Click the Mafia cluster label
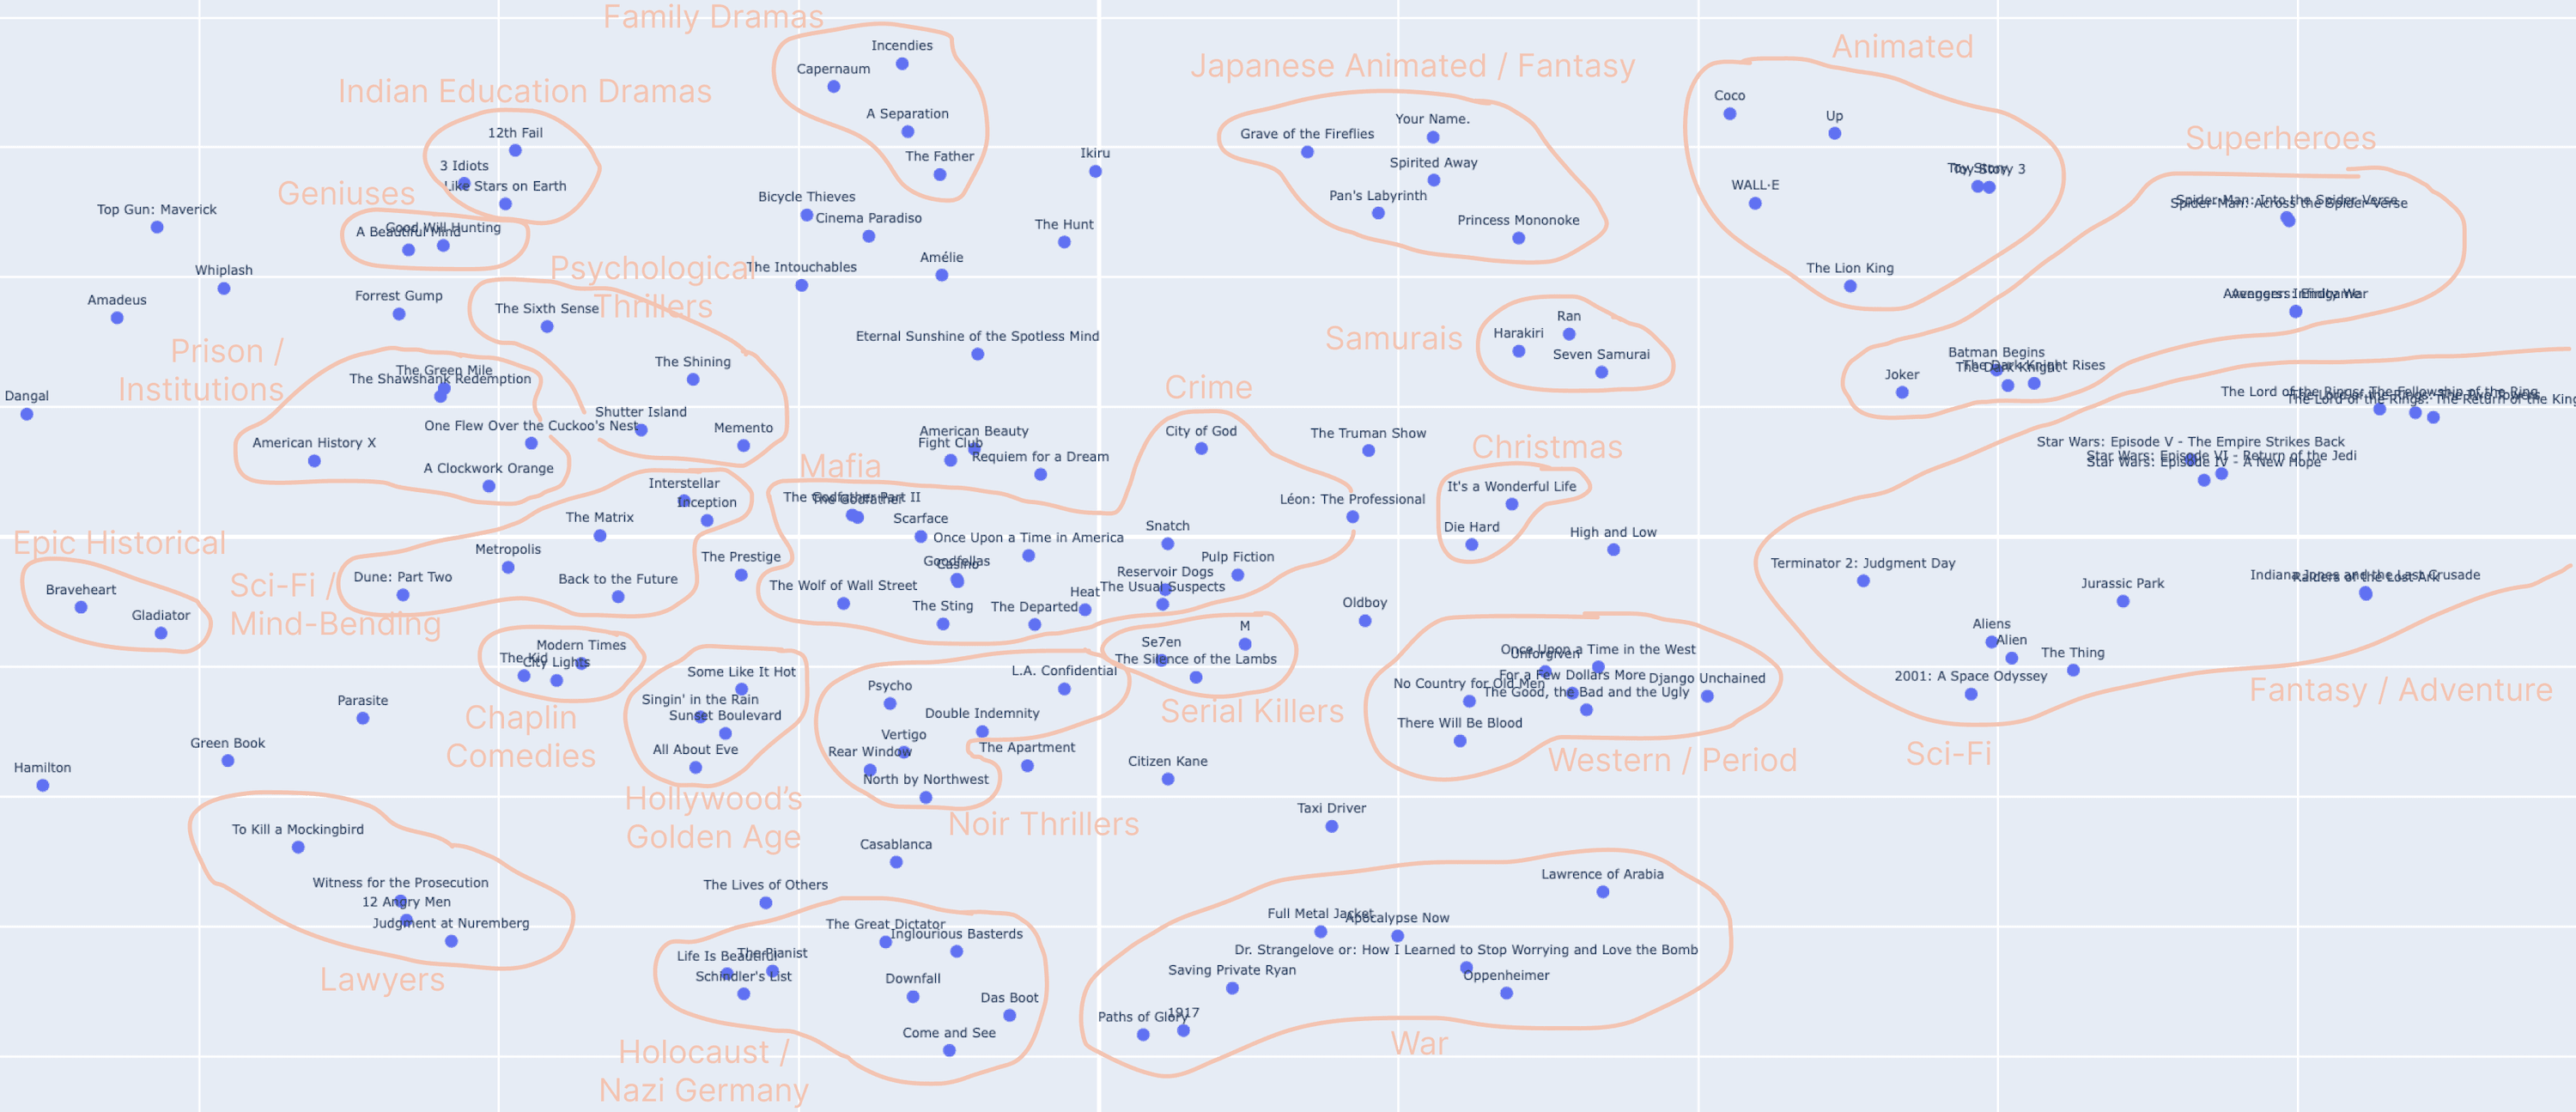Viewport: 2576px width, 1112px height. (813, 468)
